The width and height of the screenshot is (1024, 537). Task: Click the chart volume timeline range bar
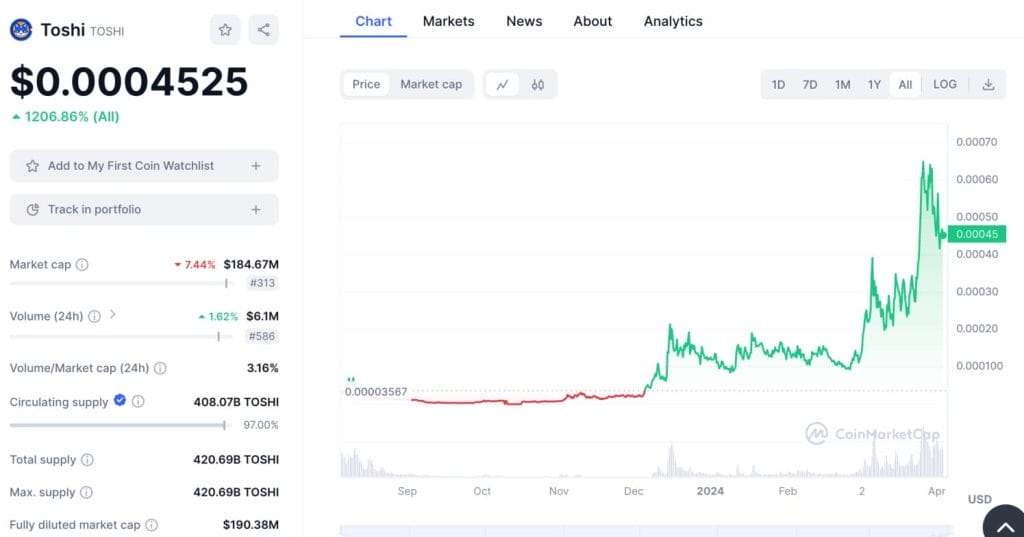(x=644, y=530)
